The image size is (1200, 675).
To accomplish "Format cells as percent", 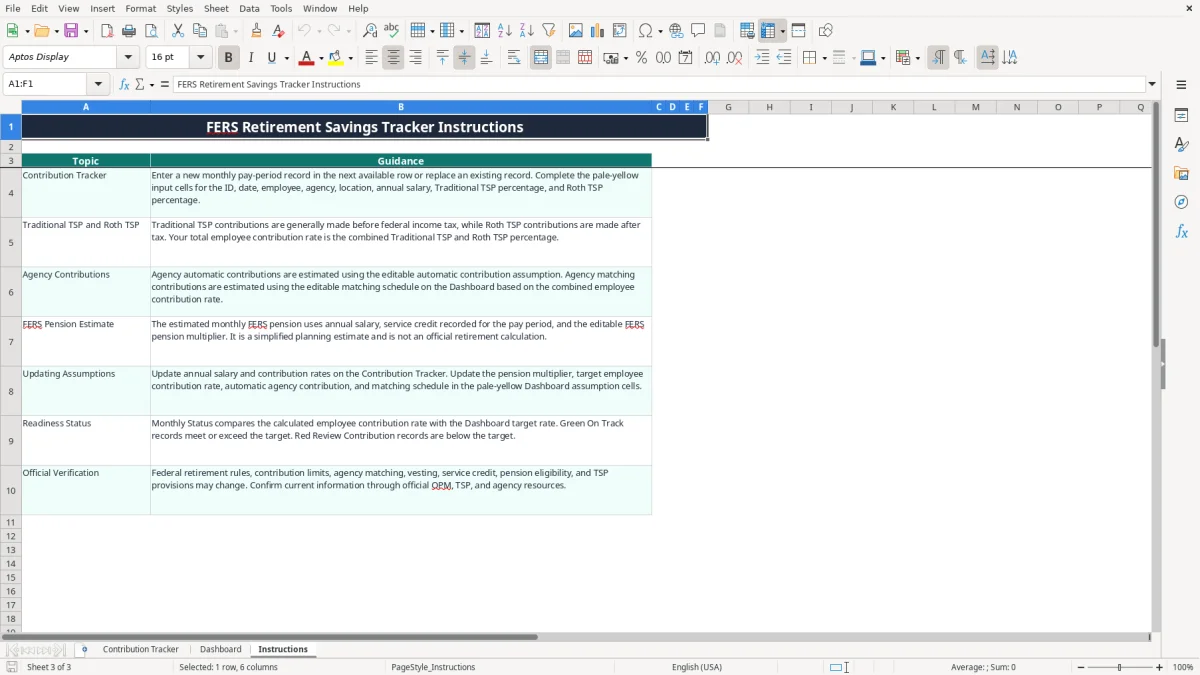I will [641, 58].
